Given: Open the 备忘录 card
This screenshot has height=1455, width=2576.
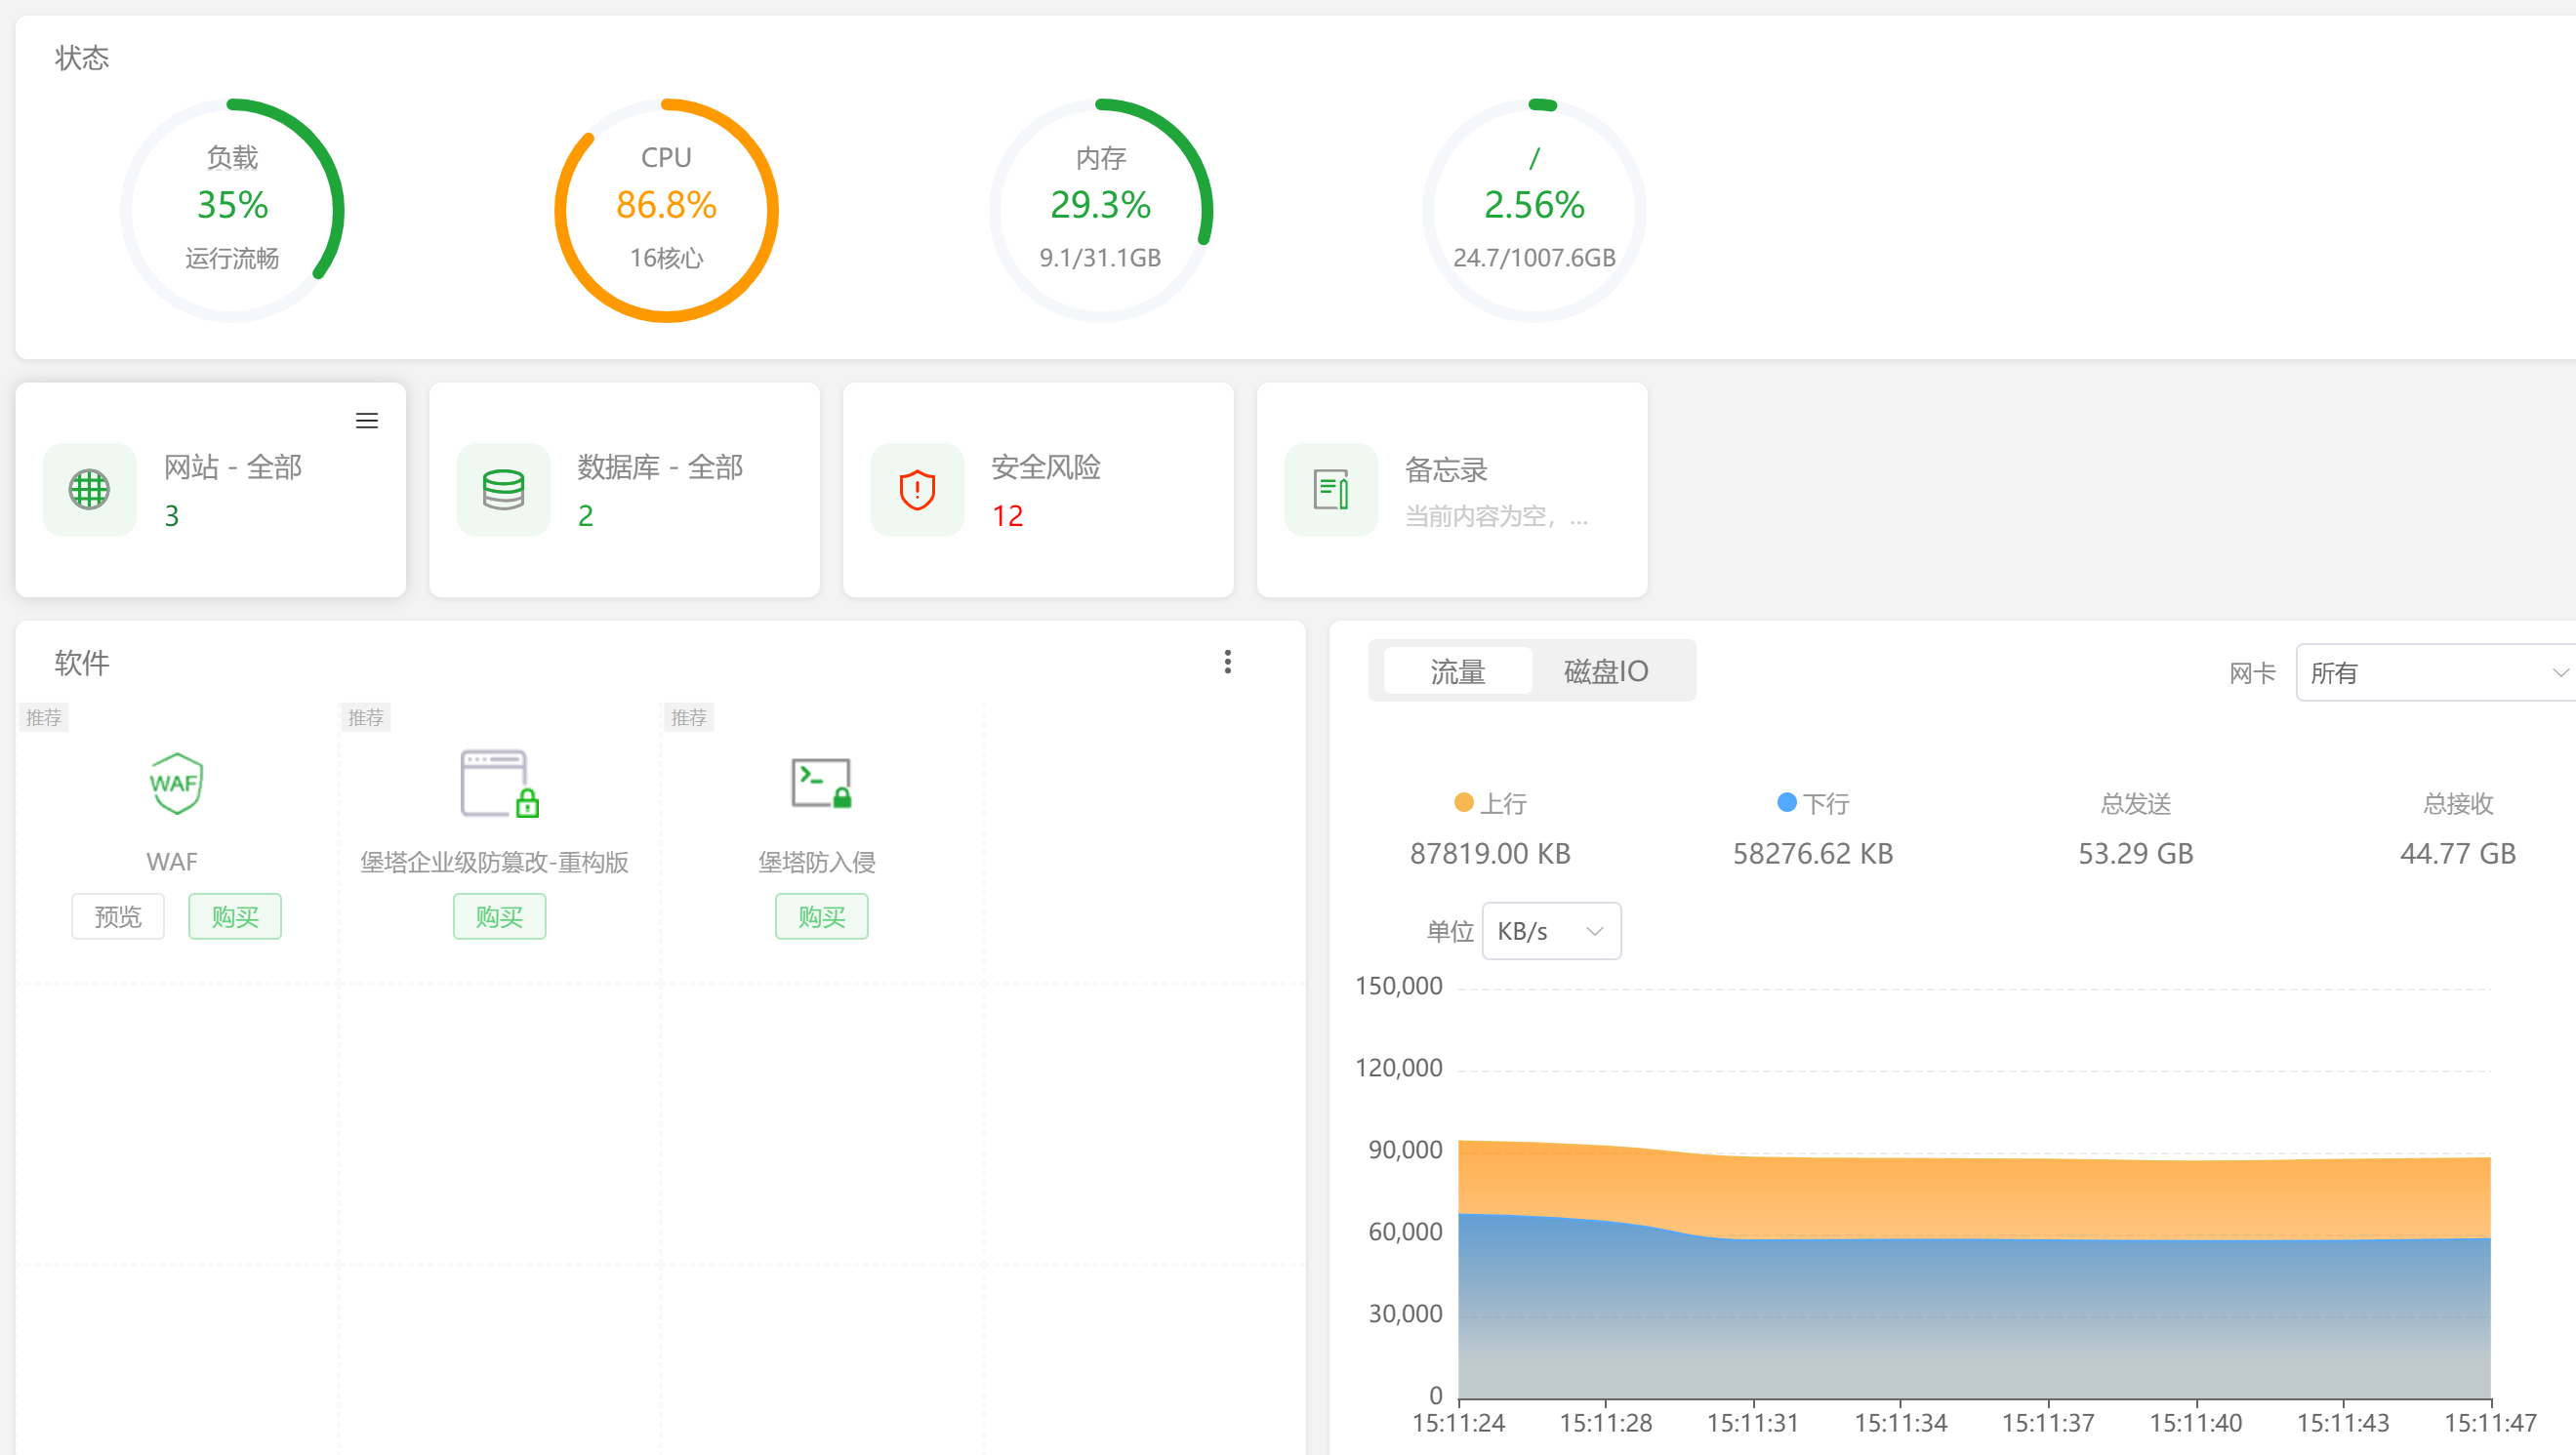Looking at the screenshot, I should click(x=1453, y=490).
